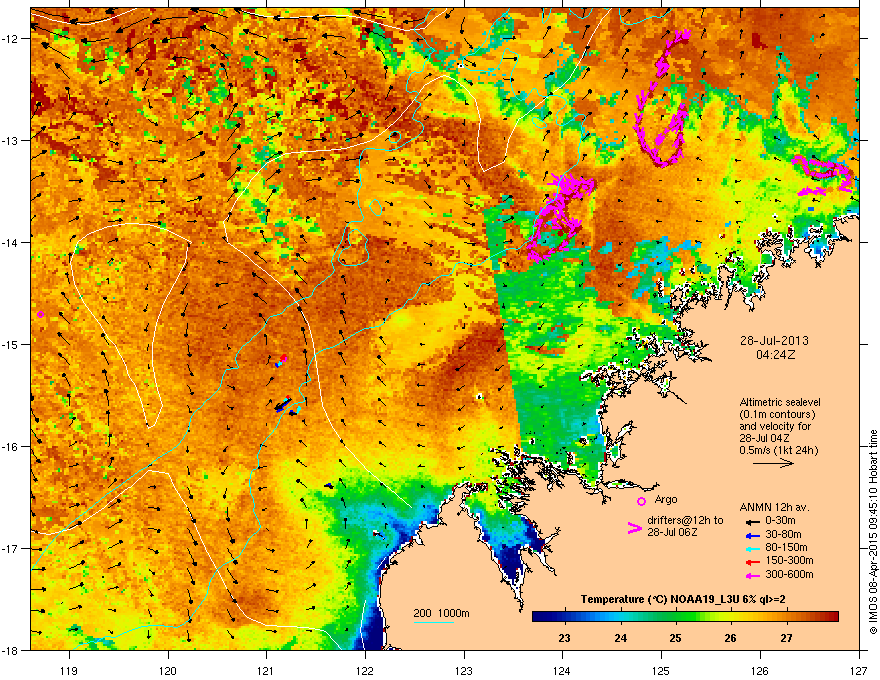880x680 pixels.
Task: Click the cyan 80-150m arrow in legend
Action: click(x=752, y=548)
